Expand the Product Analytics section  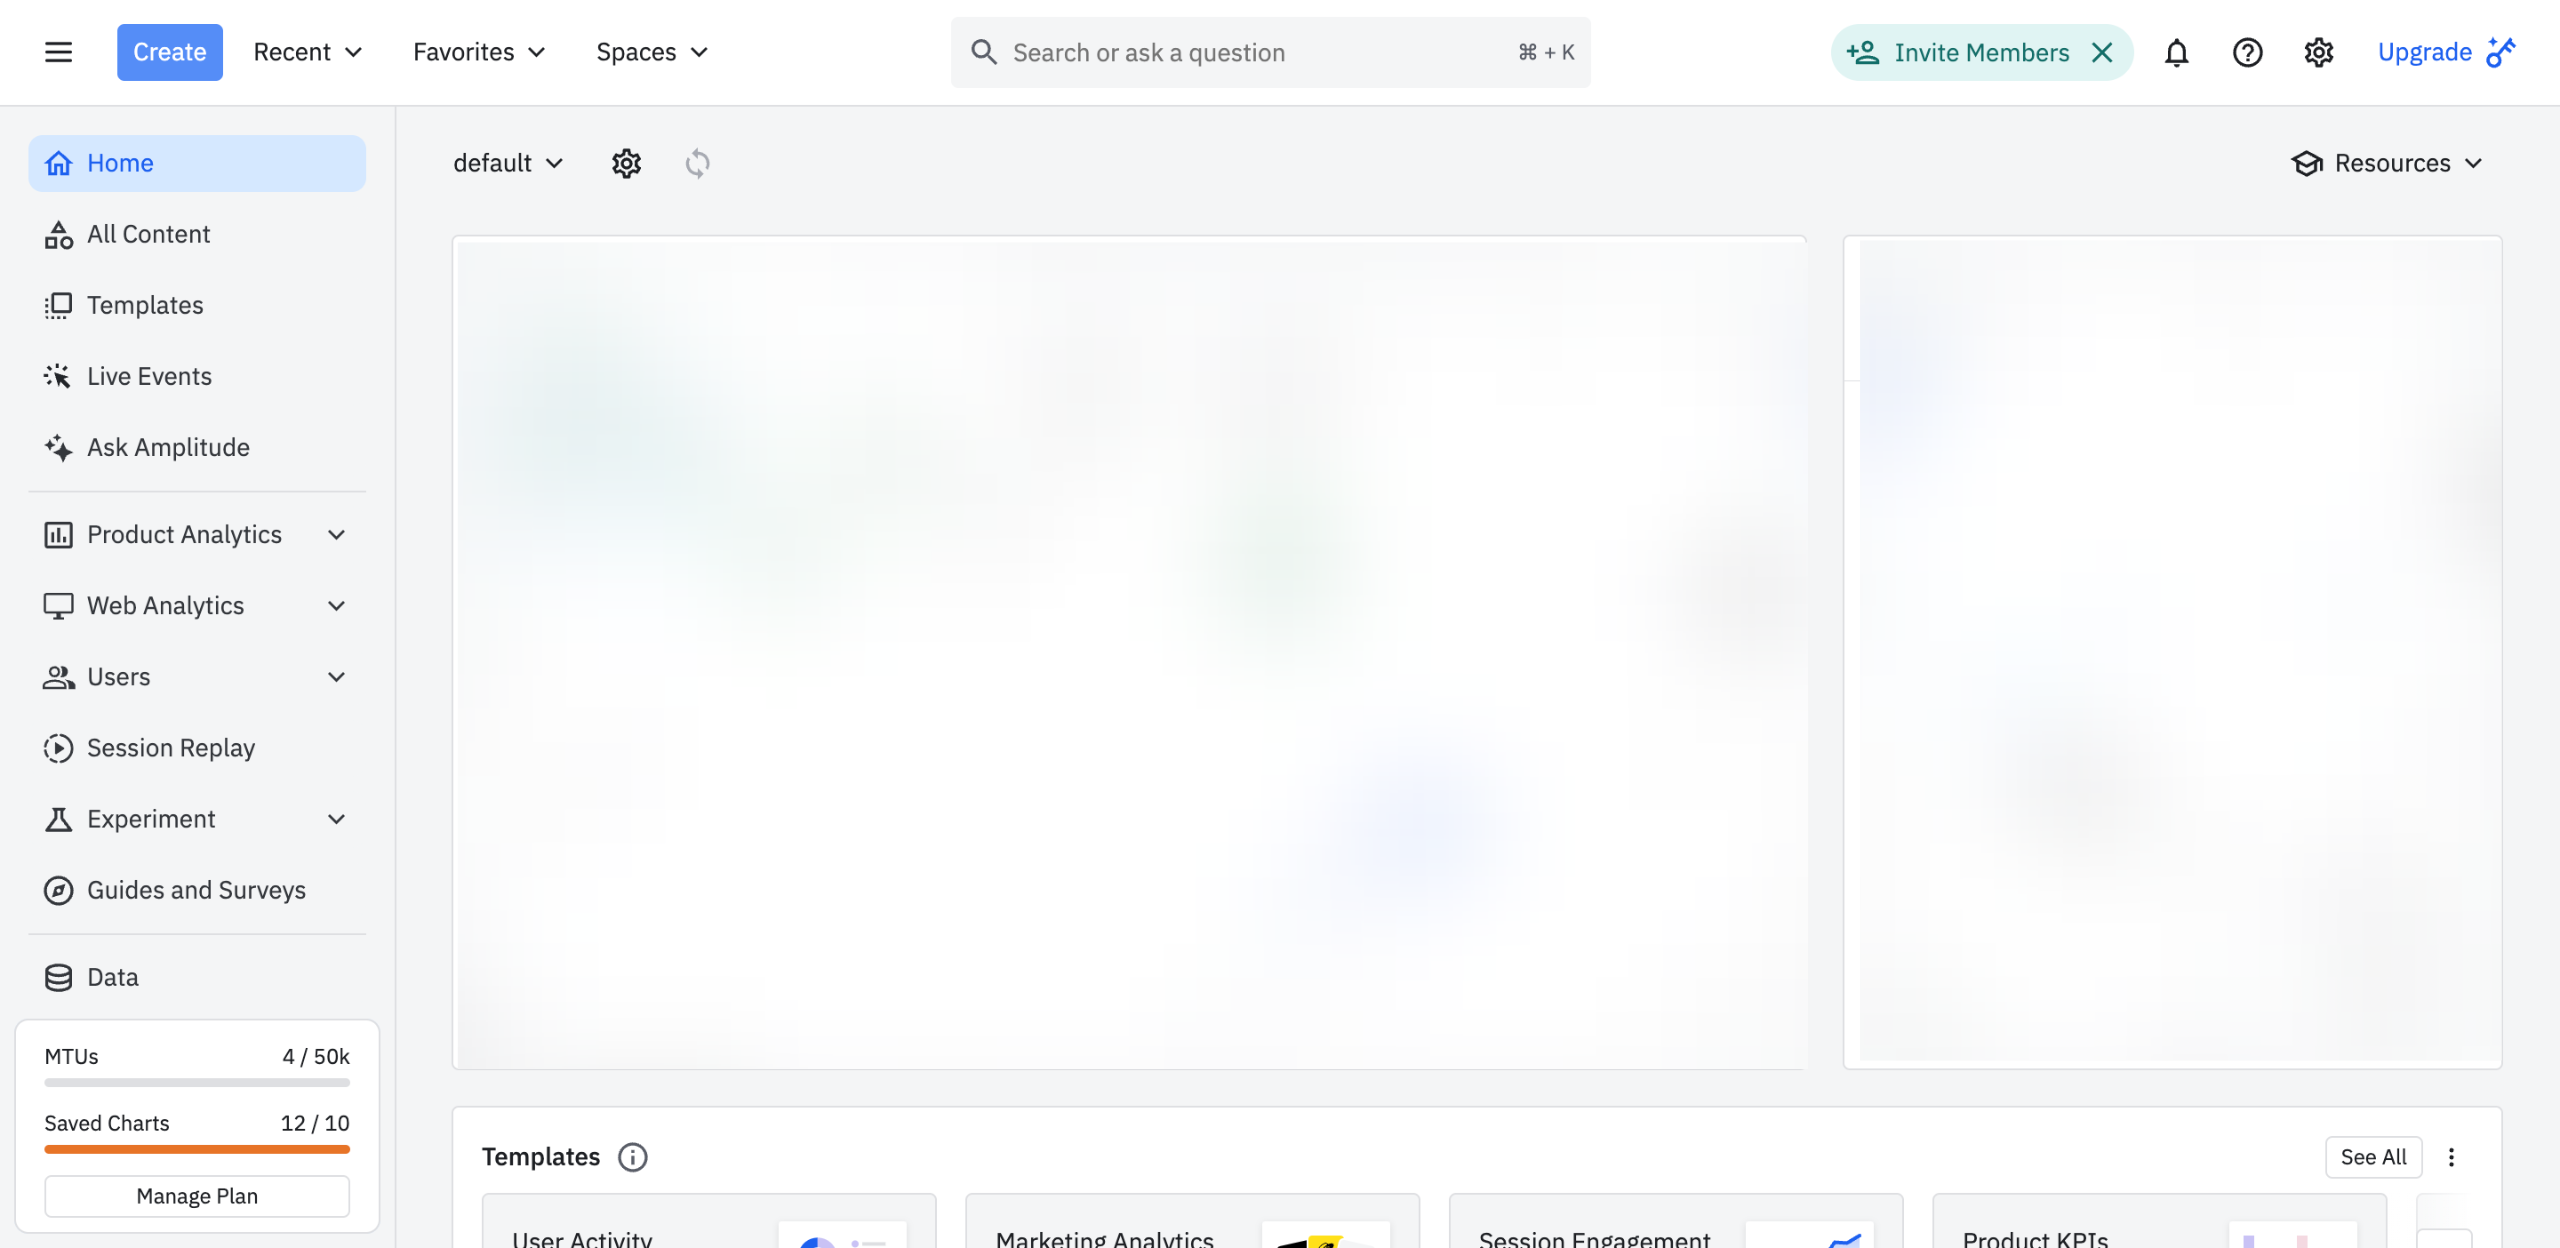point(336,535)
